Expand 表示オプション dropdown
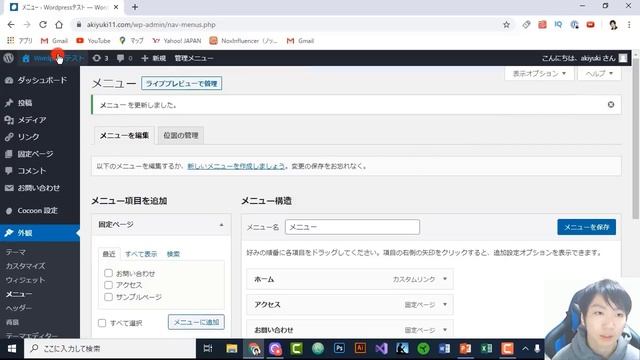 click(539, 73)
